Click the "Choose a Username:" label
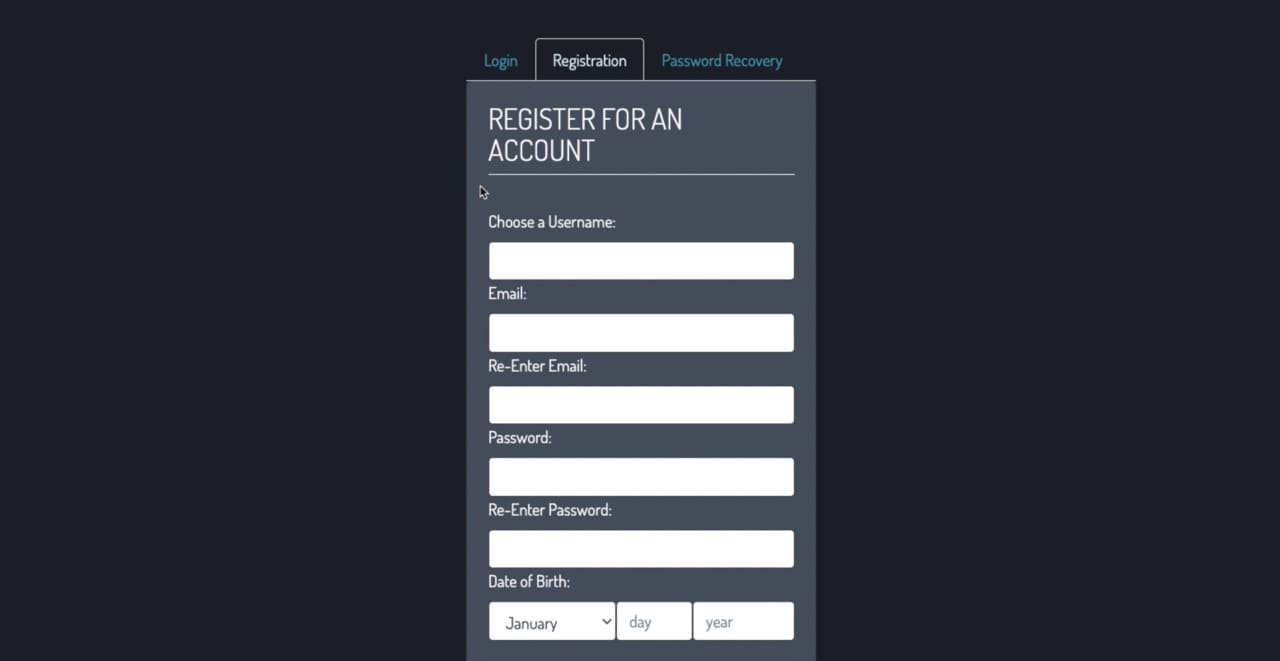This screenshot has width=1280, height=661. (552, 222)
